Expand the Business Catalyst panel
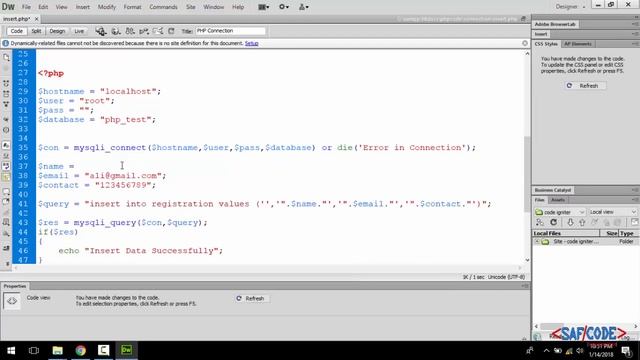 point(553,190)
